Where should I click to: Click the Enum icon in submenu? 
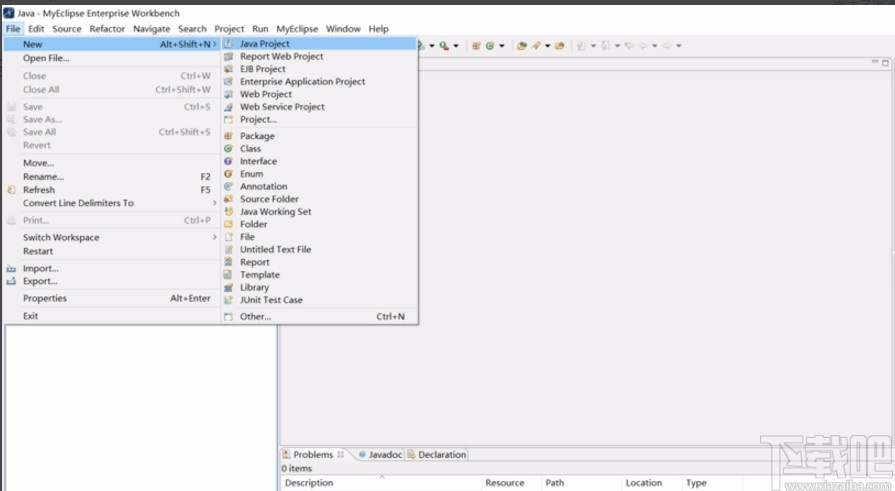(228, 174)
